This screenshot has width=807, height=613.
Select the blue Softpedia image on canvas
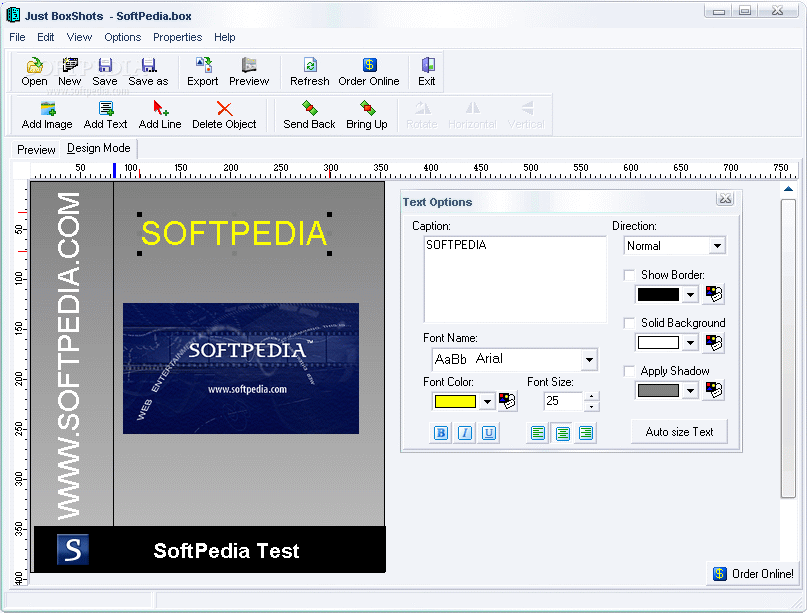(x=241, y=369)
